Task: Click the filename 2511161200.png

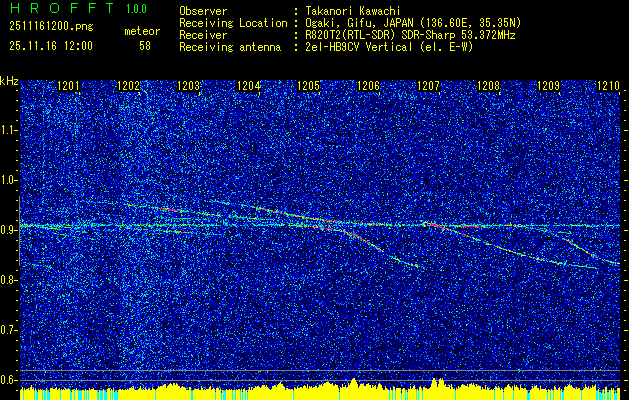Action: pos(51,27)
